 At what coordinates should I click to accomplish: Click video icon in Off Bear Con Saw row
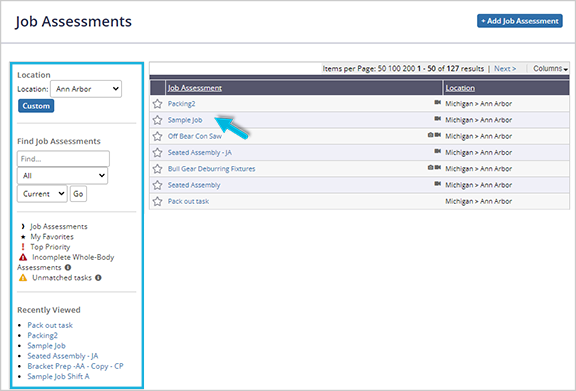[x=438, y=135]
